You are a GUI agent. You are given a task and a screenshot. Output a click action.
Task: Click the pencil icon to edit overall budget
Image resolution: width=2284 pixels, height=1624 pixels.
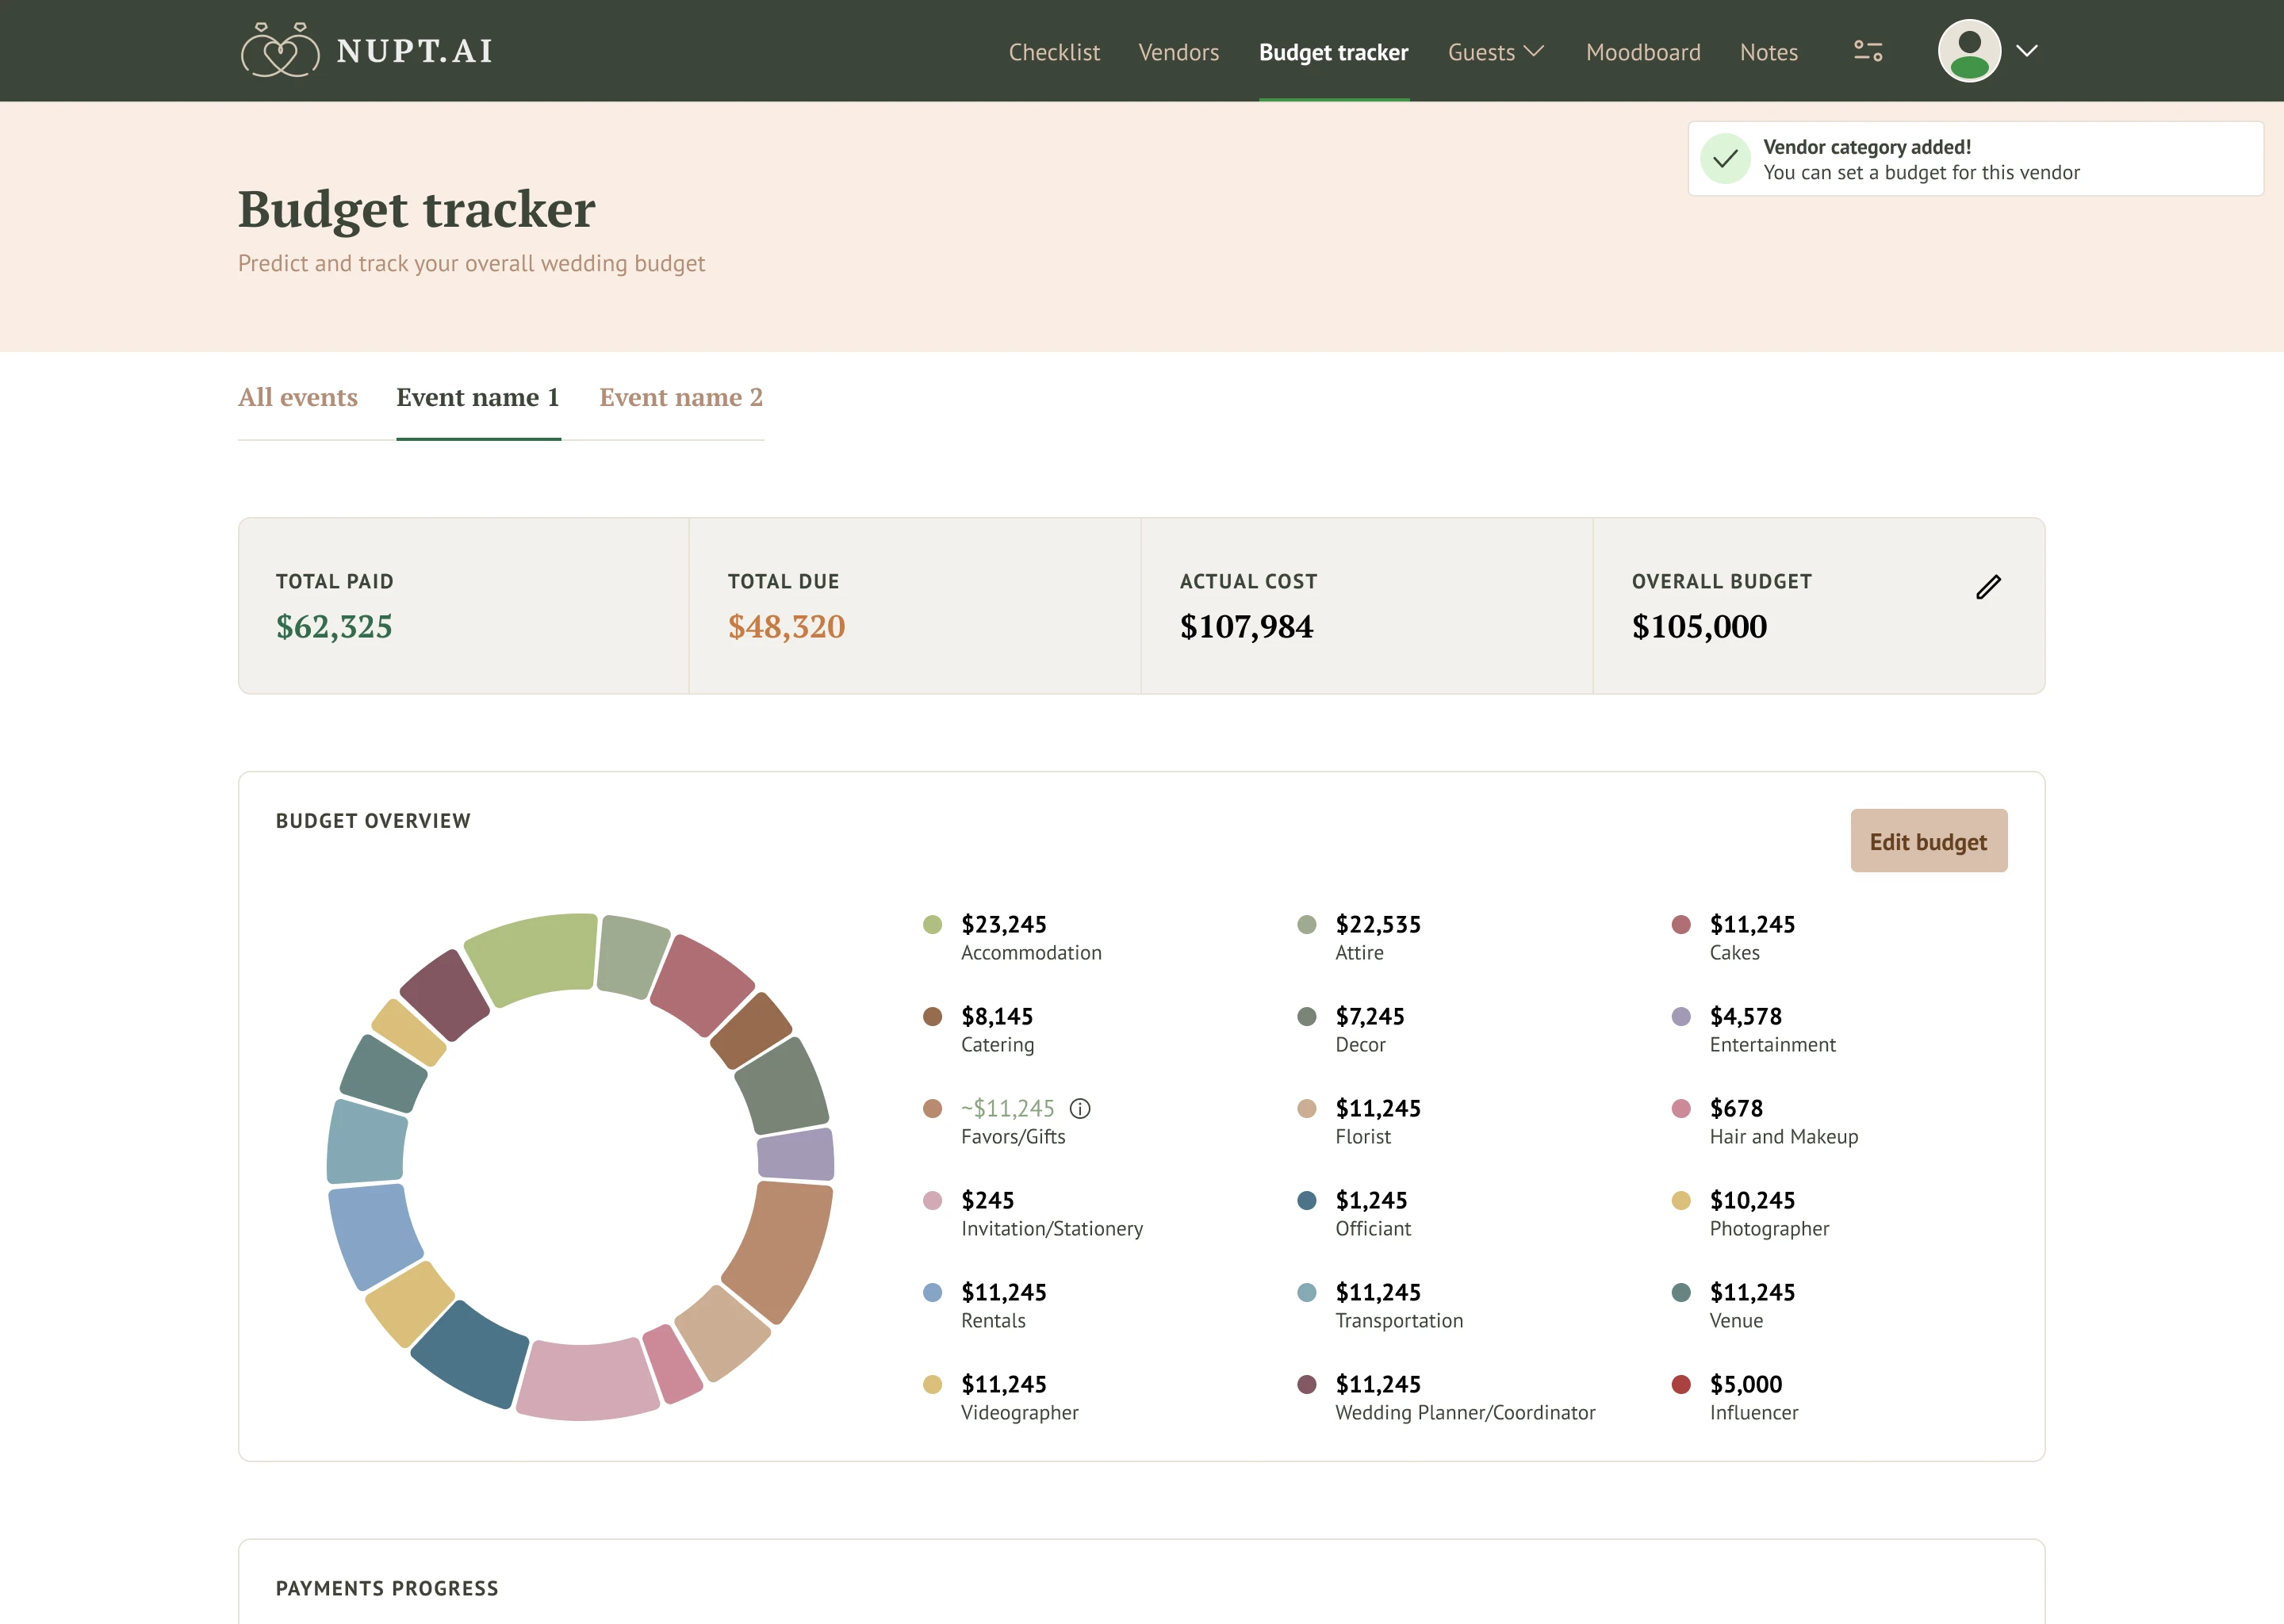[1988, 587]
